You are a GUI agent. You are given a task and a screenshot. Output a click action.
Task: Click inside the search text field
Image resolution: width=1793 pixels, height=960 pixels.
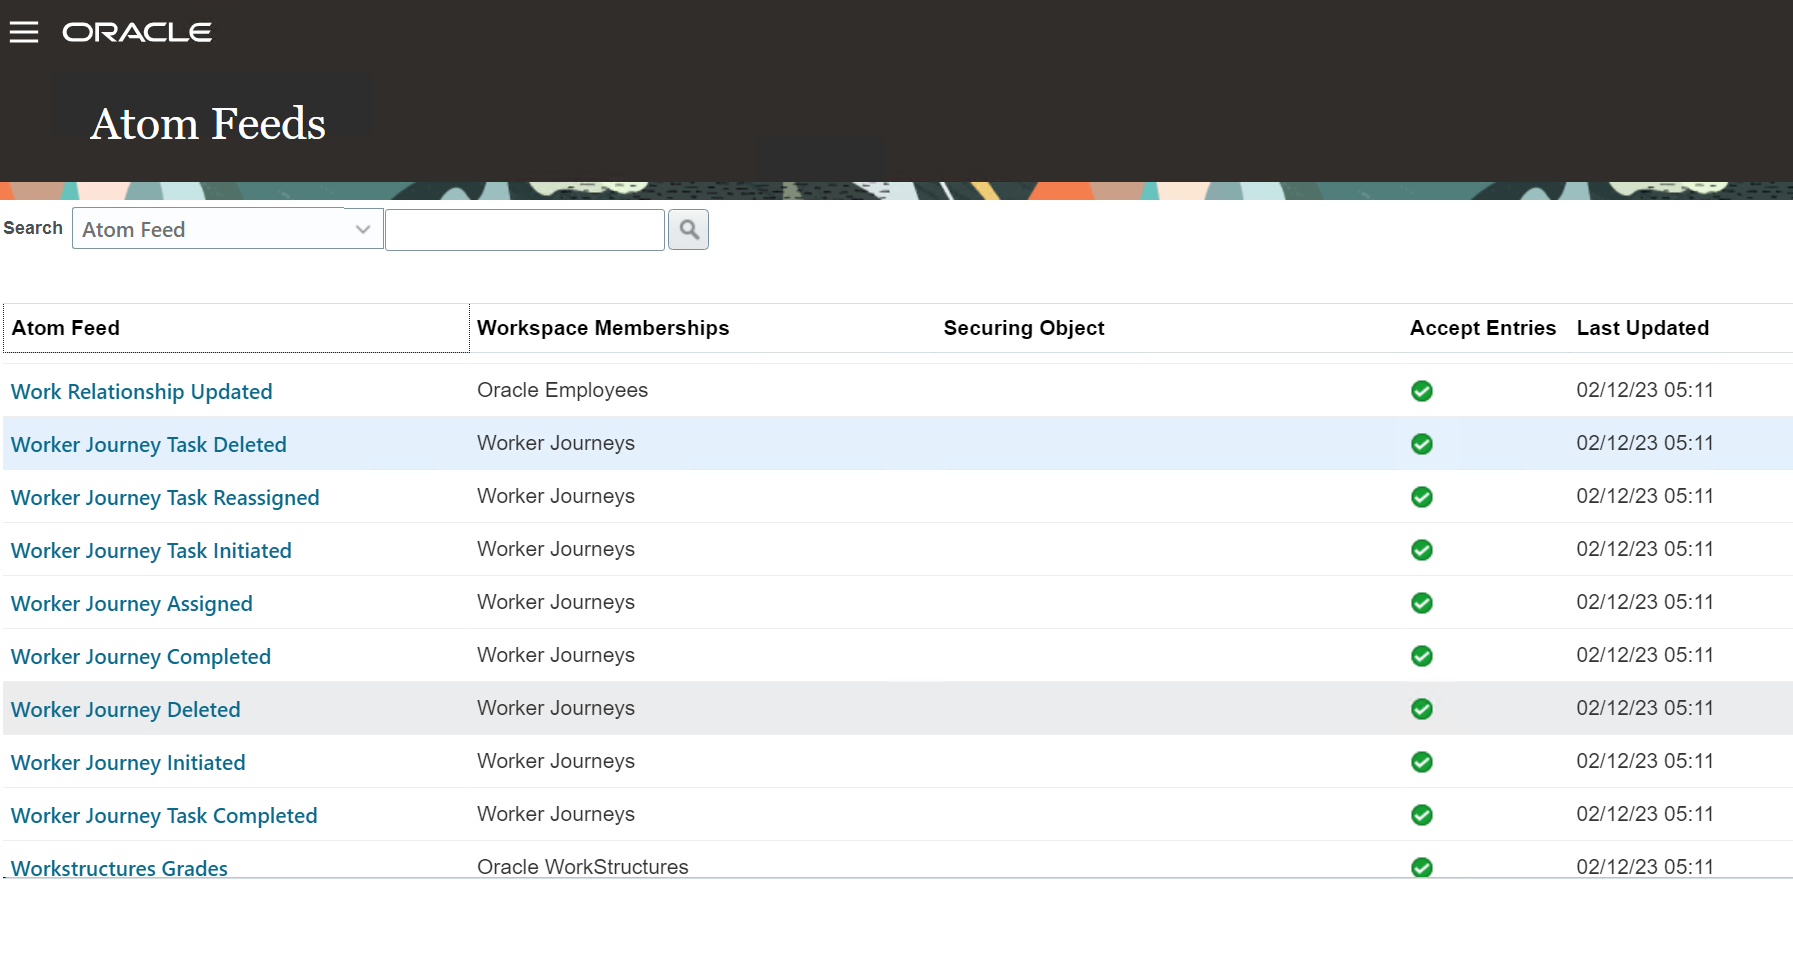pyautogui.click(x=524, y=229)
